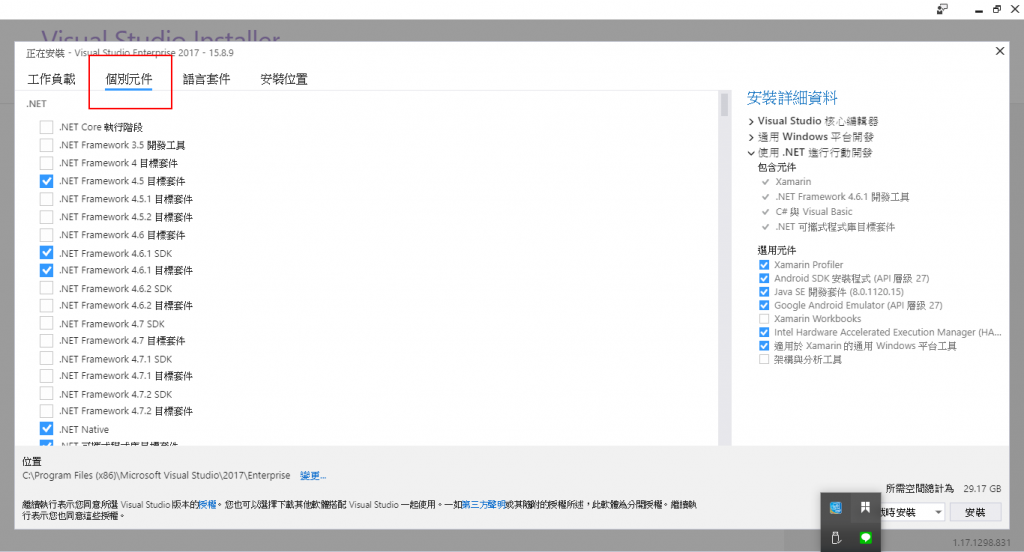Uncheck Xamarin Profiler optional component

pyautogui.click(x=764, y=265)
